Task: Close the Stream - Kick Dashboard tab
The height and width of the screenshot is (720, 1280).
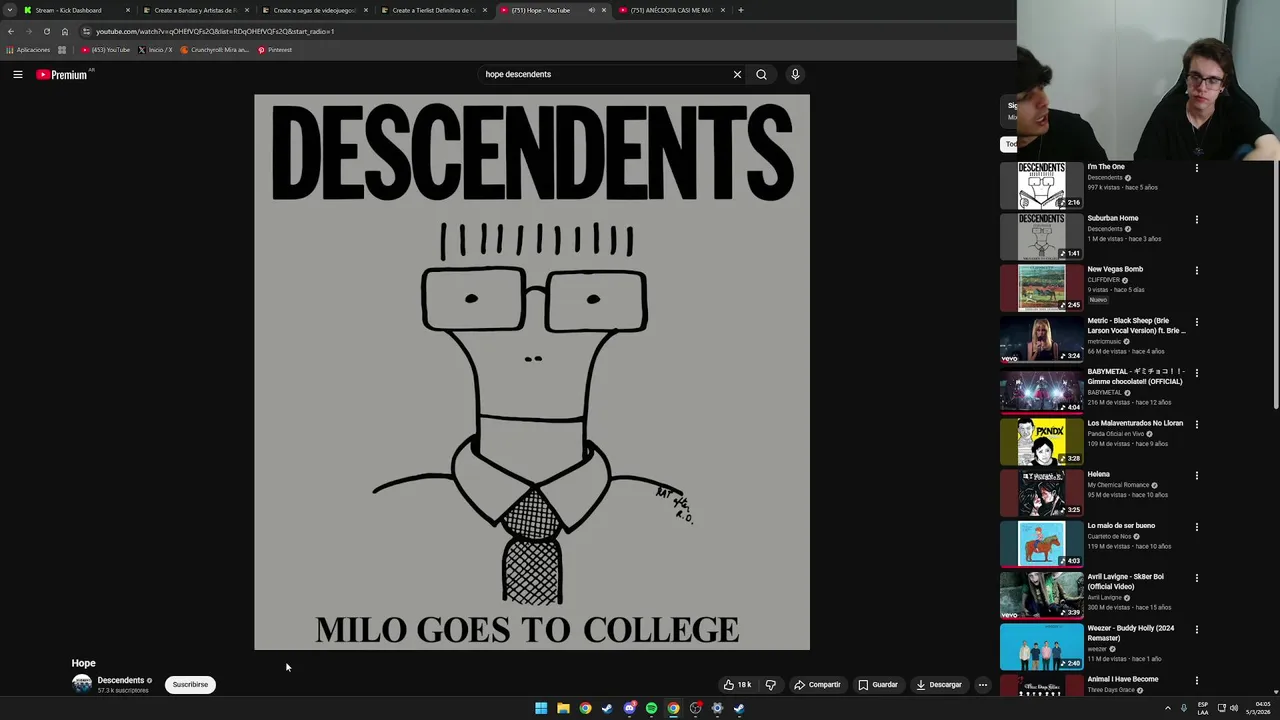Action: click(x=127, y=10)
